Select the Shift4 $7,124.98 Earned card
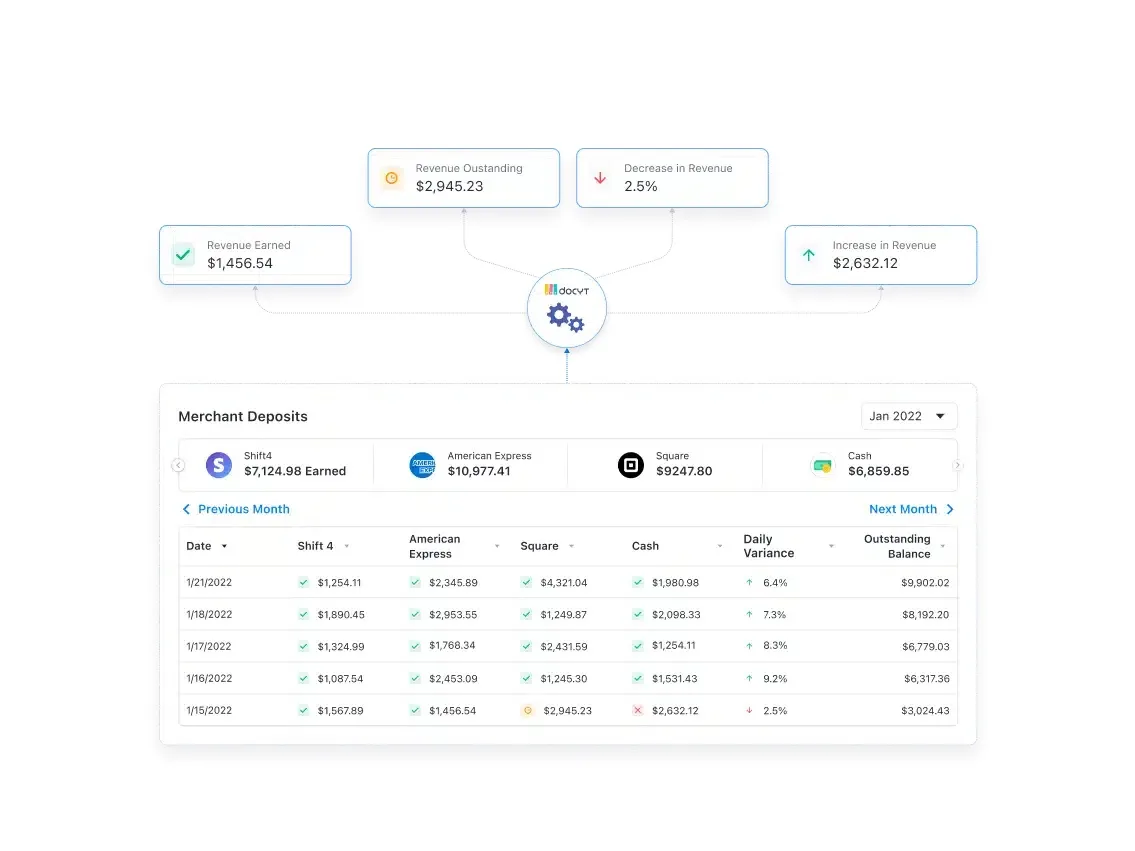Screen dimensions: 1135x851 (276, 465)
